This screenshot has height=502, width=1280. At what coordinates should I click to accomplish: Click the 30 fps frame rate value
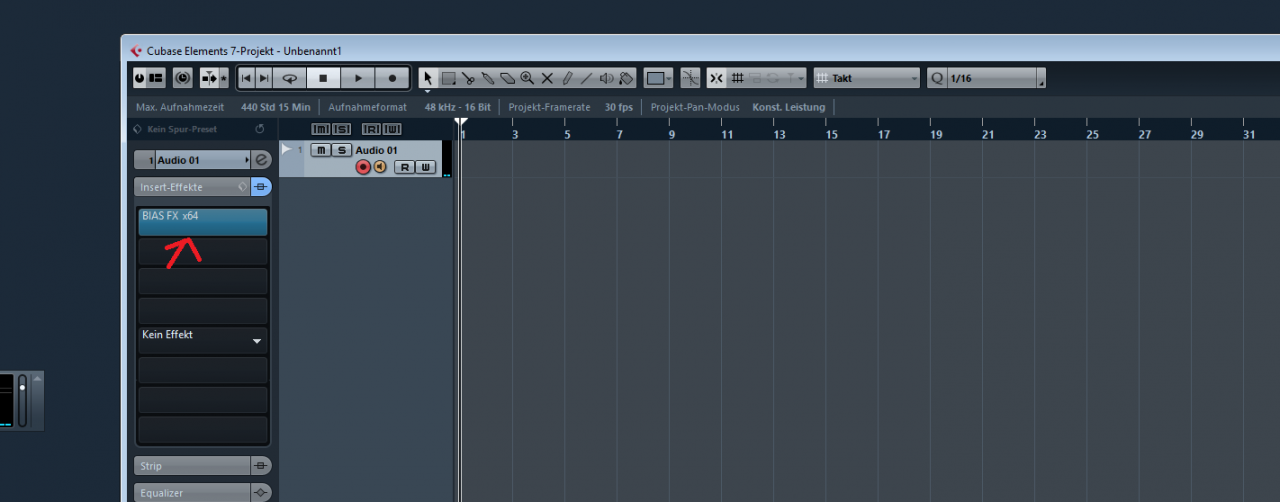coord(619,107)
